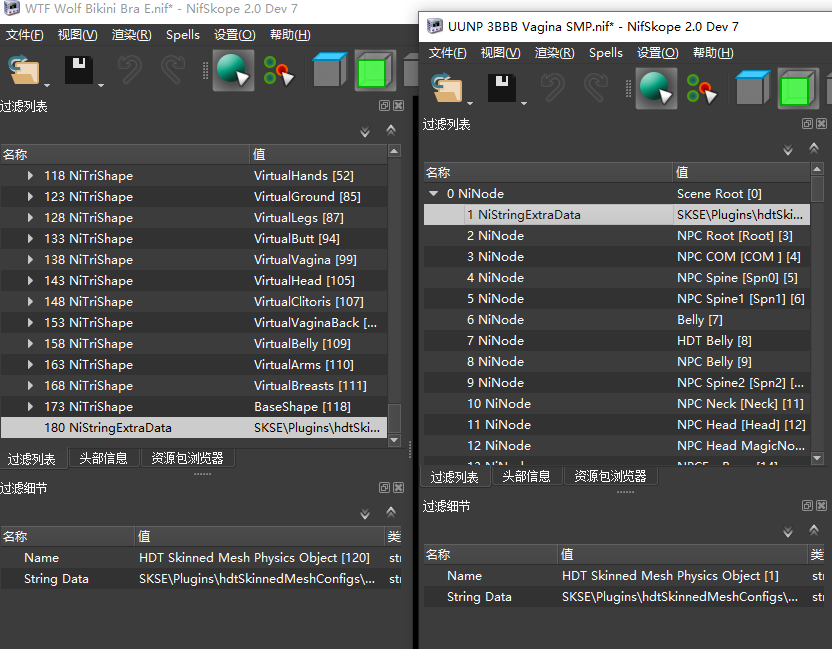Image resolution: width=832 pixels, height=649 pixels.
Task: Open 渲染(R) menu in left window
Action: (132, 35)
